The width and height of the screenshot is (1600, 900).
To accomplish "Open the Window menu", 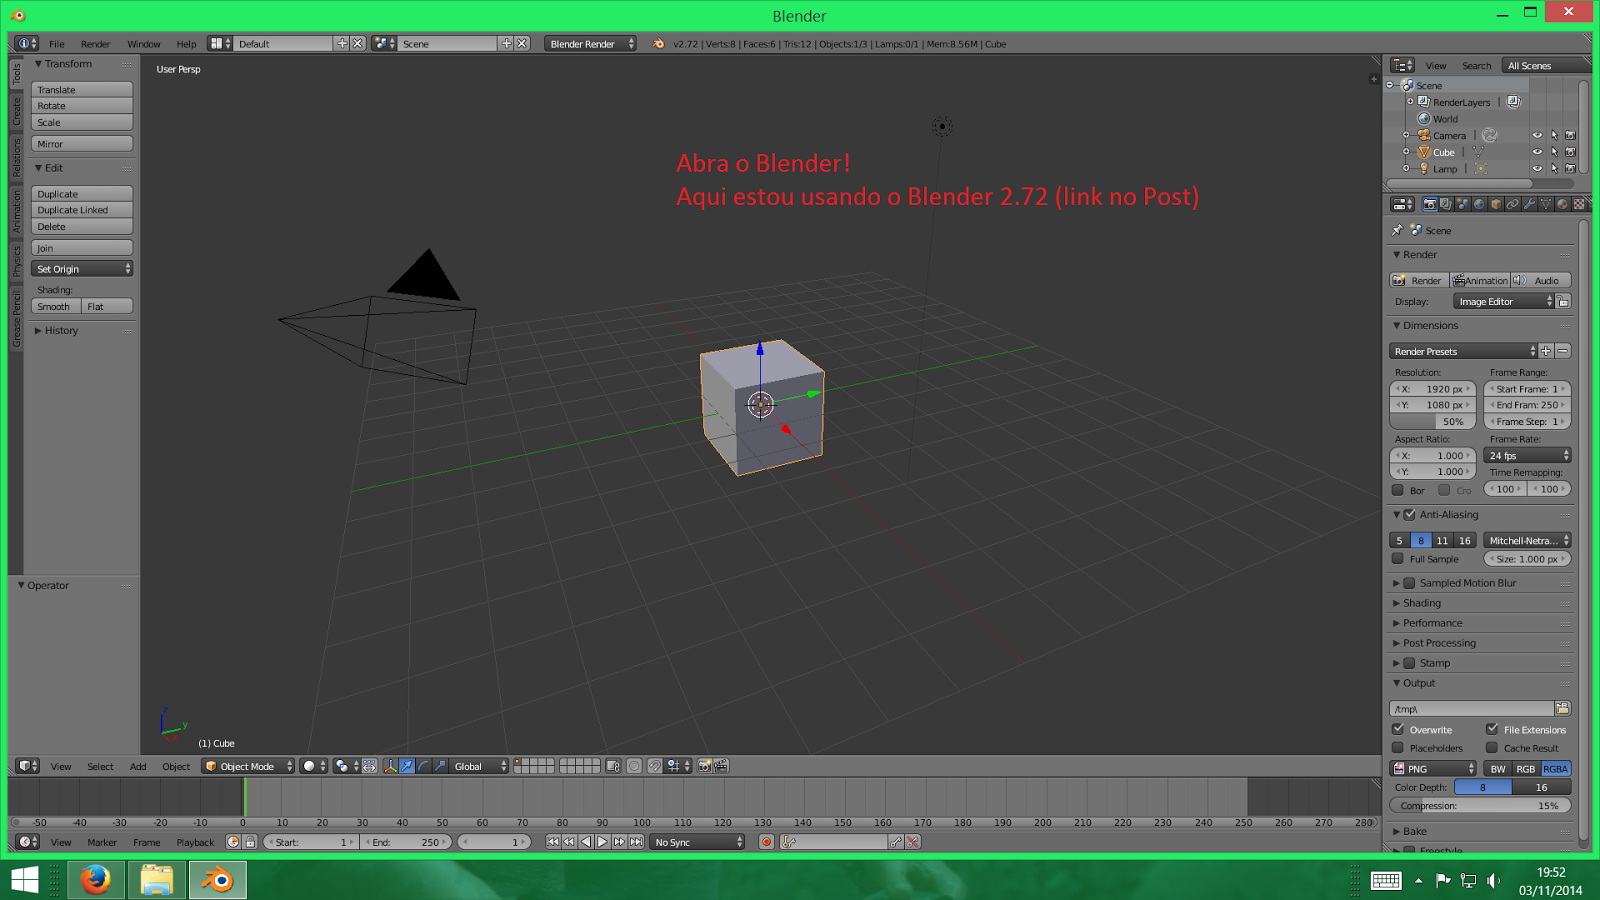I will click(x=144, y=44).
